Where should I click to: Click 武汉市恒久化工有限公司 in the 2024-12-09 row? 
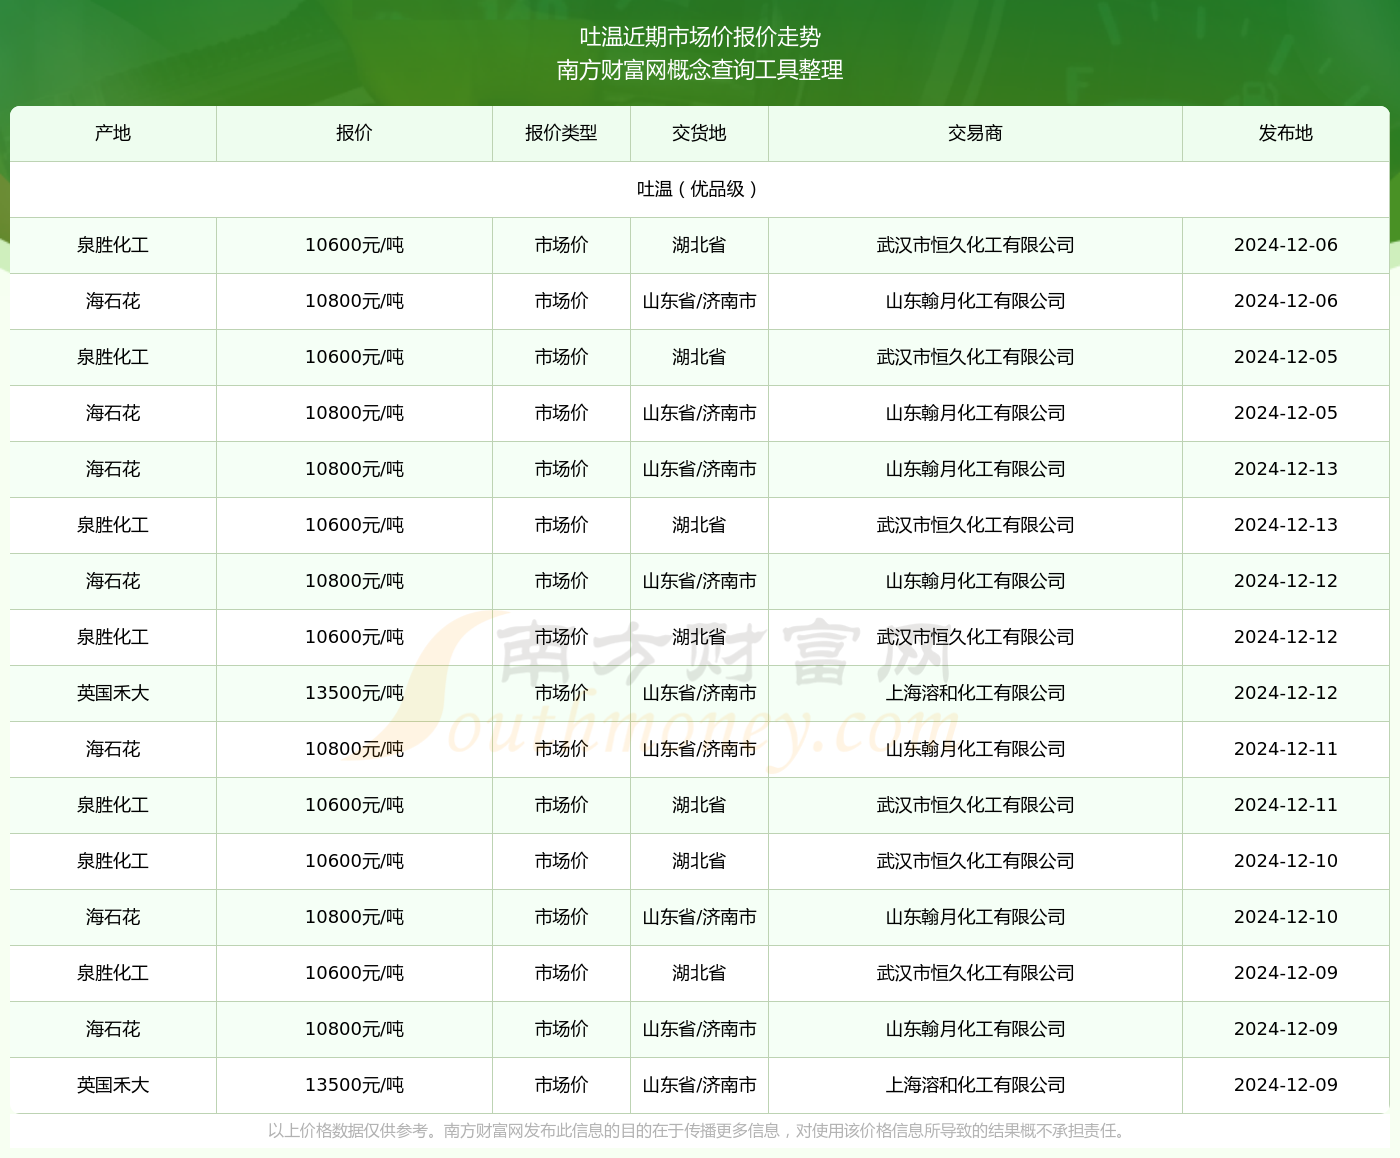click(975, 973)
